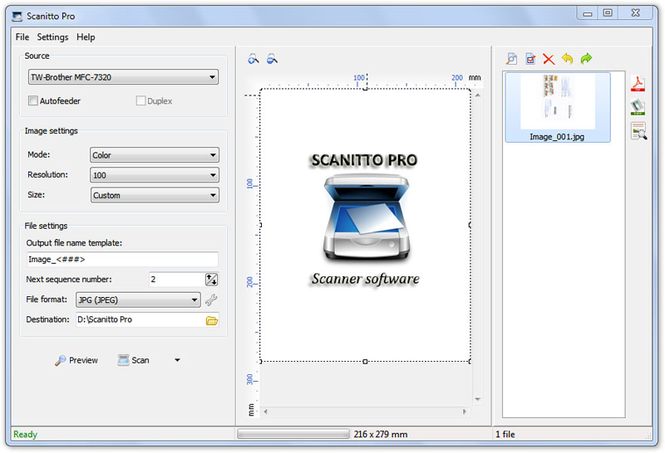Click the bottom-middle selection handle
Screen dimensions: 665x453
click(365, 361)
